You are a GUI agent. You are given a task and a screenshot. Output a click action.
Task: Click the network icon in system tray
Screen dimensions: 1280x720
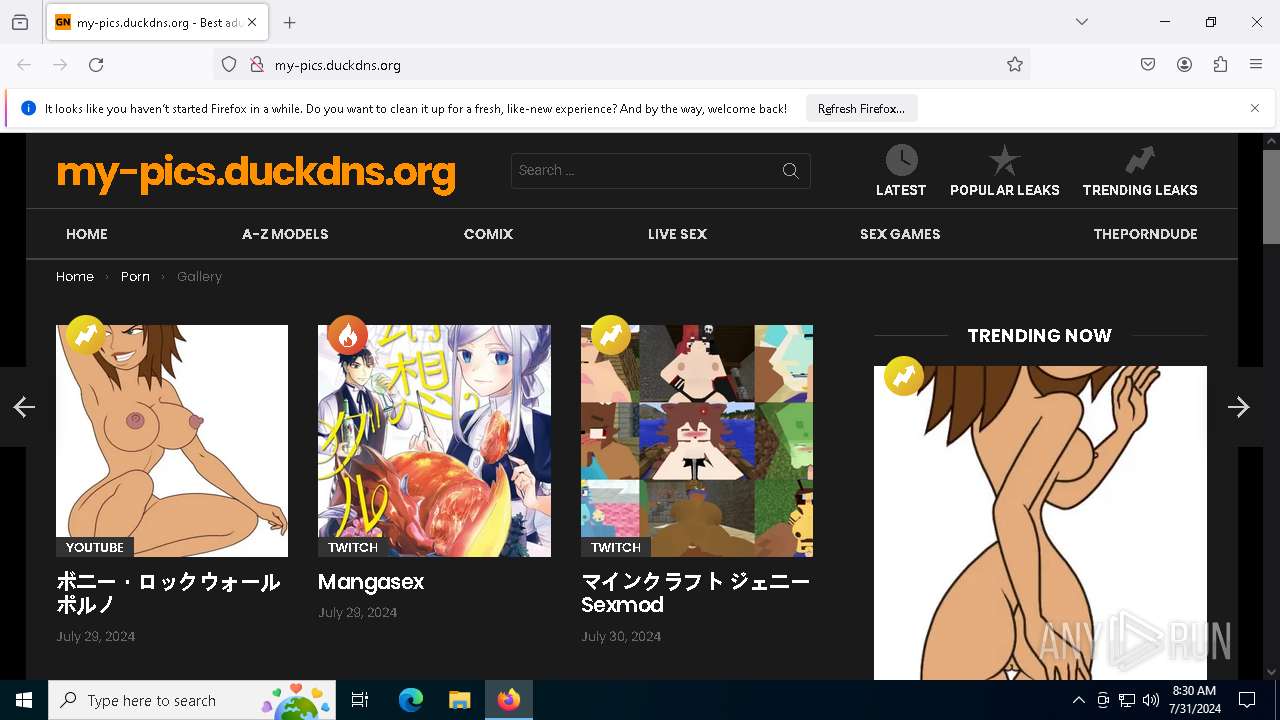pyautogui.click(x=1127, y=701)
